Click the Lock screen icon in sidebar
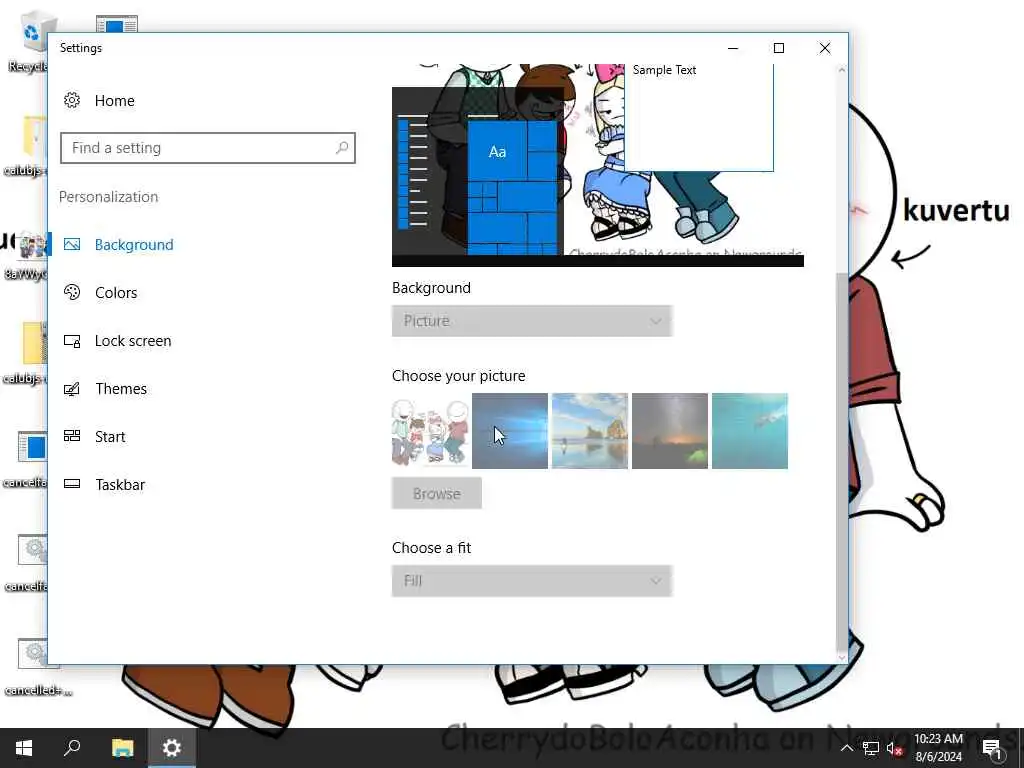 pos(72,341)
